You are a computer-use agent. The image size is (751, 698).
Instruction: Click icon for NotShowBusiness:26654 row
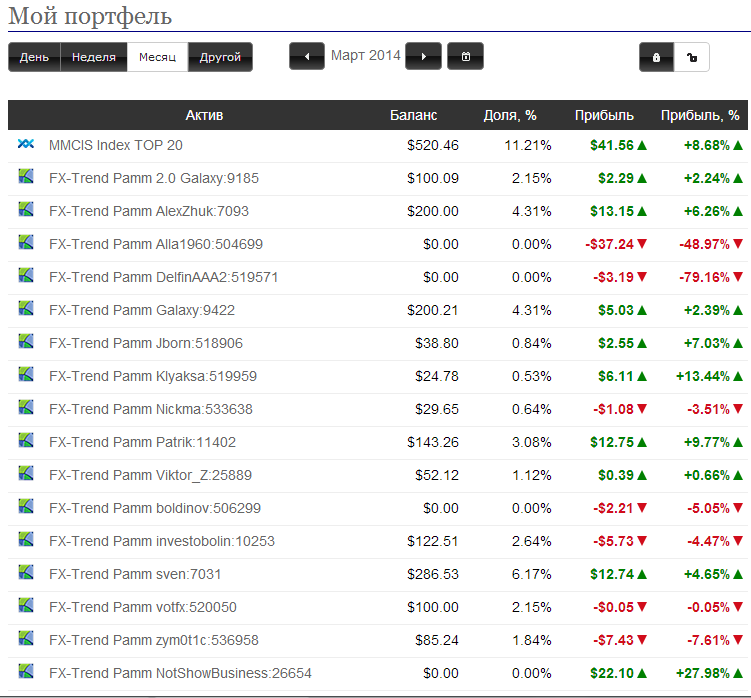click(26, 672)
